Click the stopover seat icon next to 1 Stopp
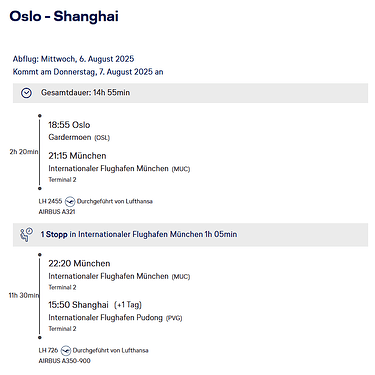This screenshot has height=375, width=375. tap(26, 234)
